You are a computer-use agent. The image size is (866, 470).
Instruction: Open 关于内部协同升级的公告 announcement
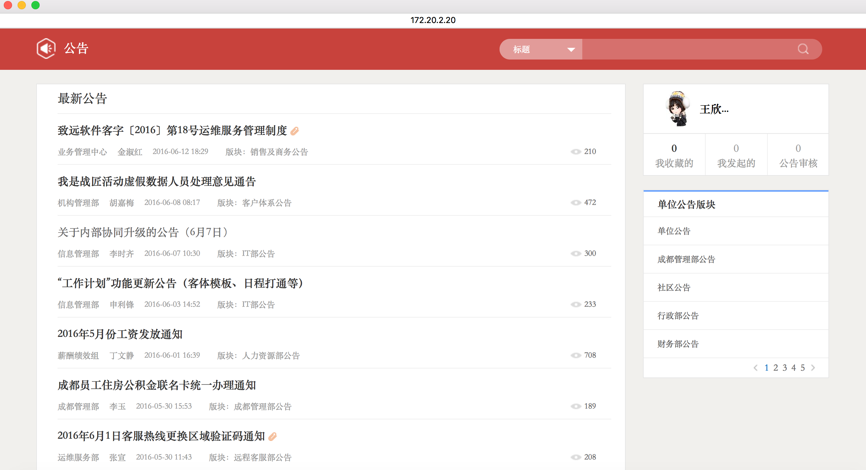(143, 232)
